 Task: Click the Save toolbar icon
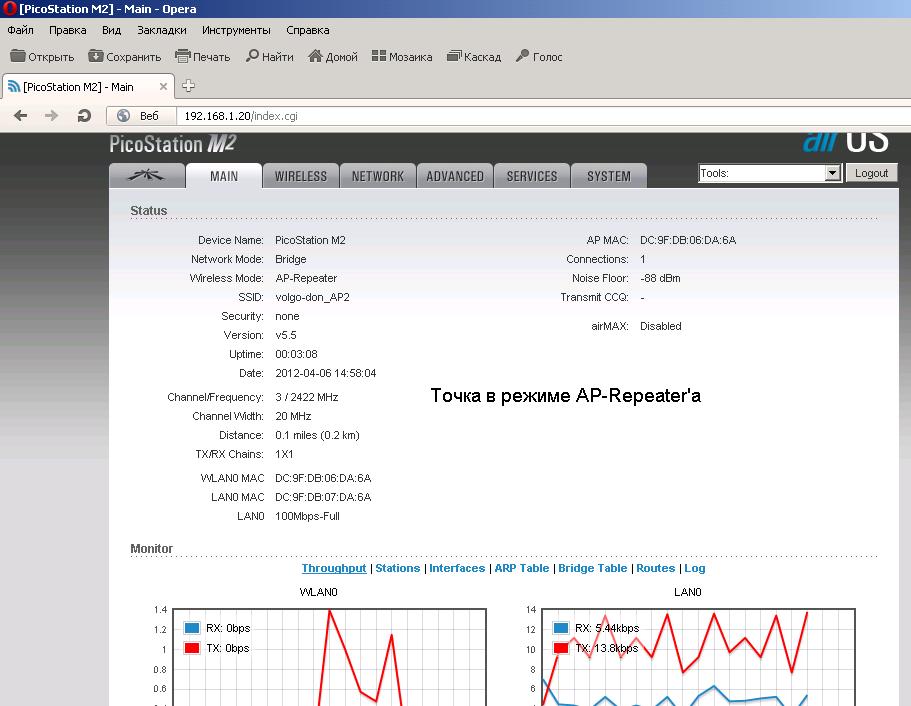pos(95,56)
